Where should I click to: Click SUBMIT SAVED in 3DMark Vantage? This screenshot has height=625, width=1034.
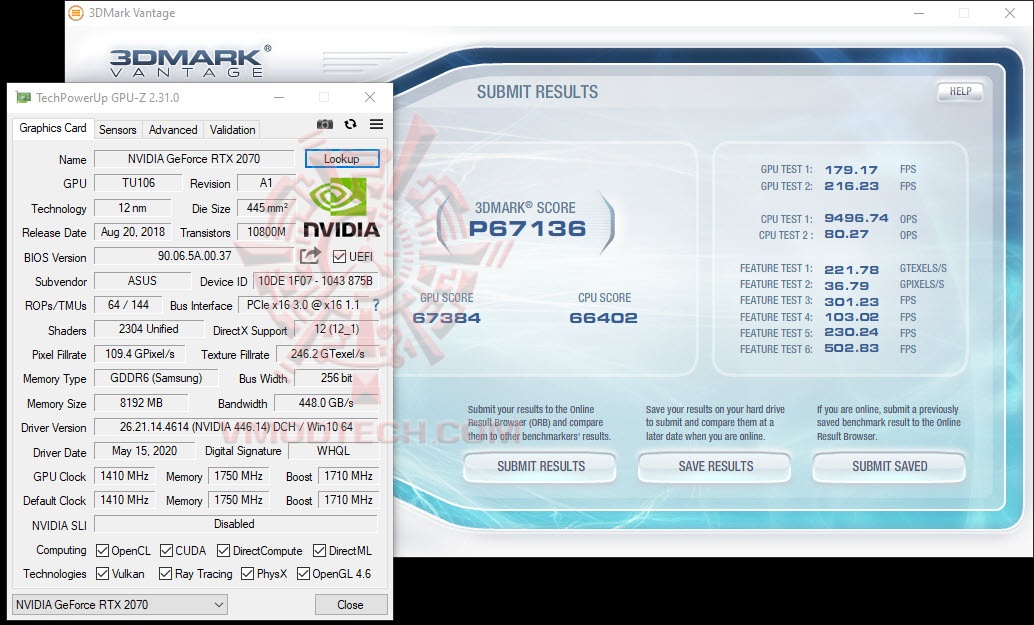click(890, 467)
